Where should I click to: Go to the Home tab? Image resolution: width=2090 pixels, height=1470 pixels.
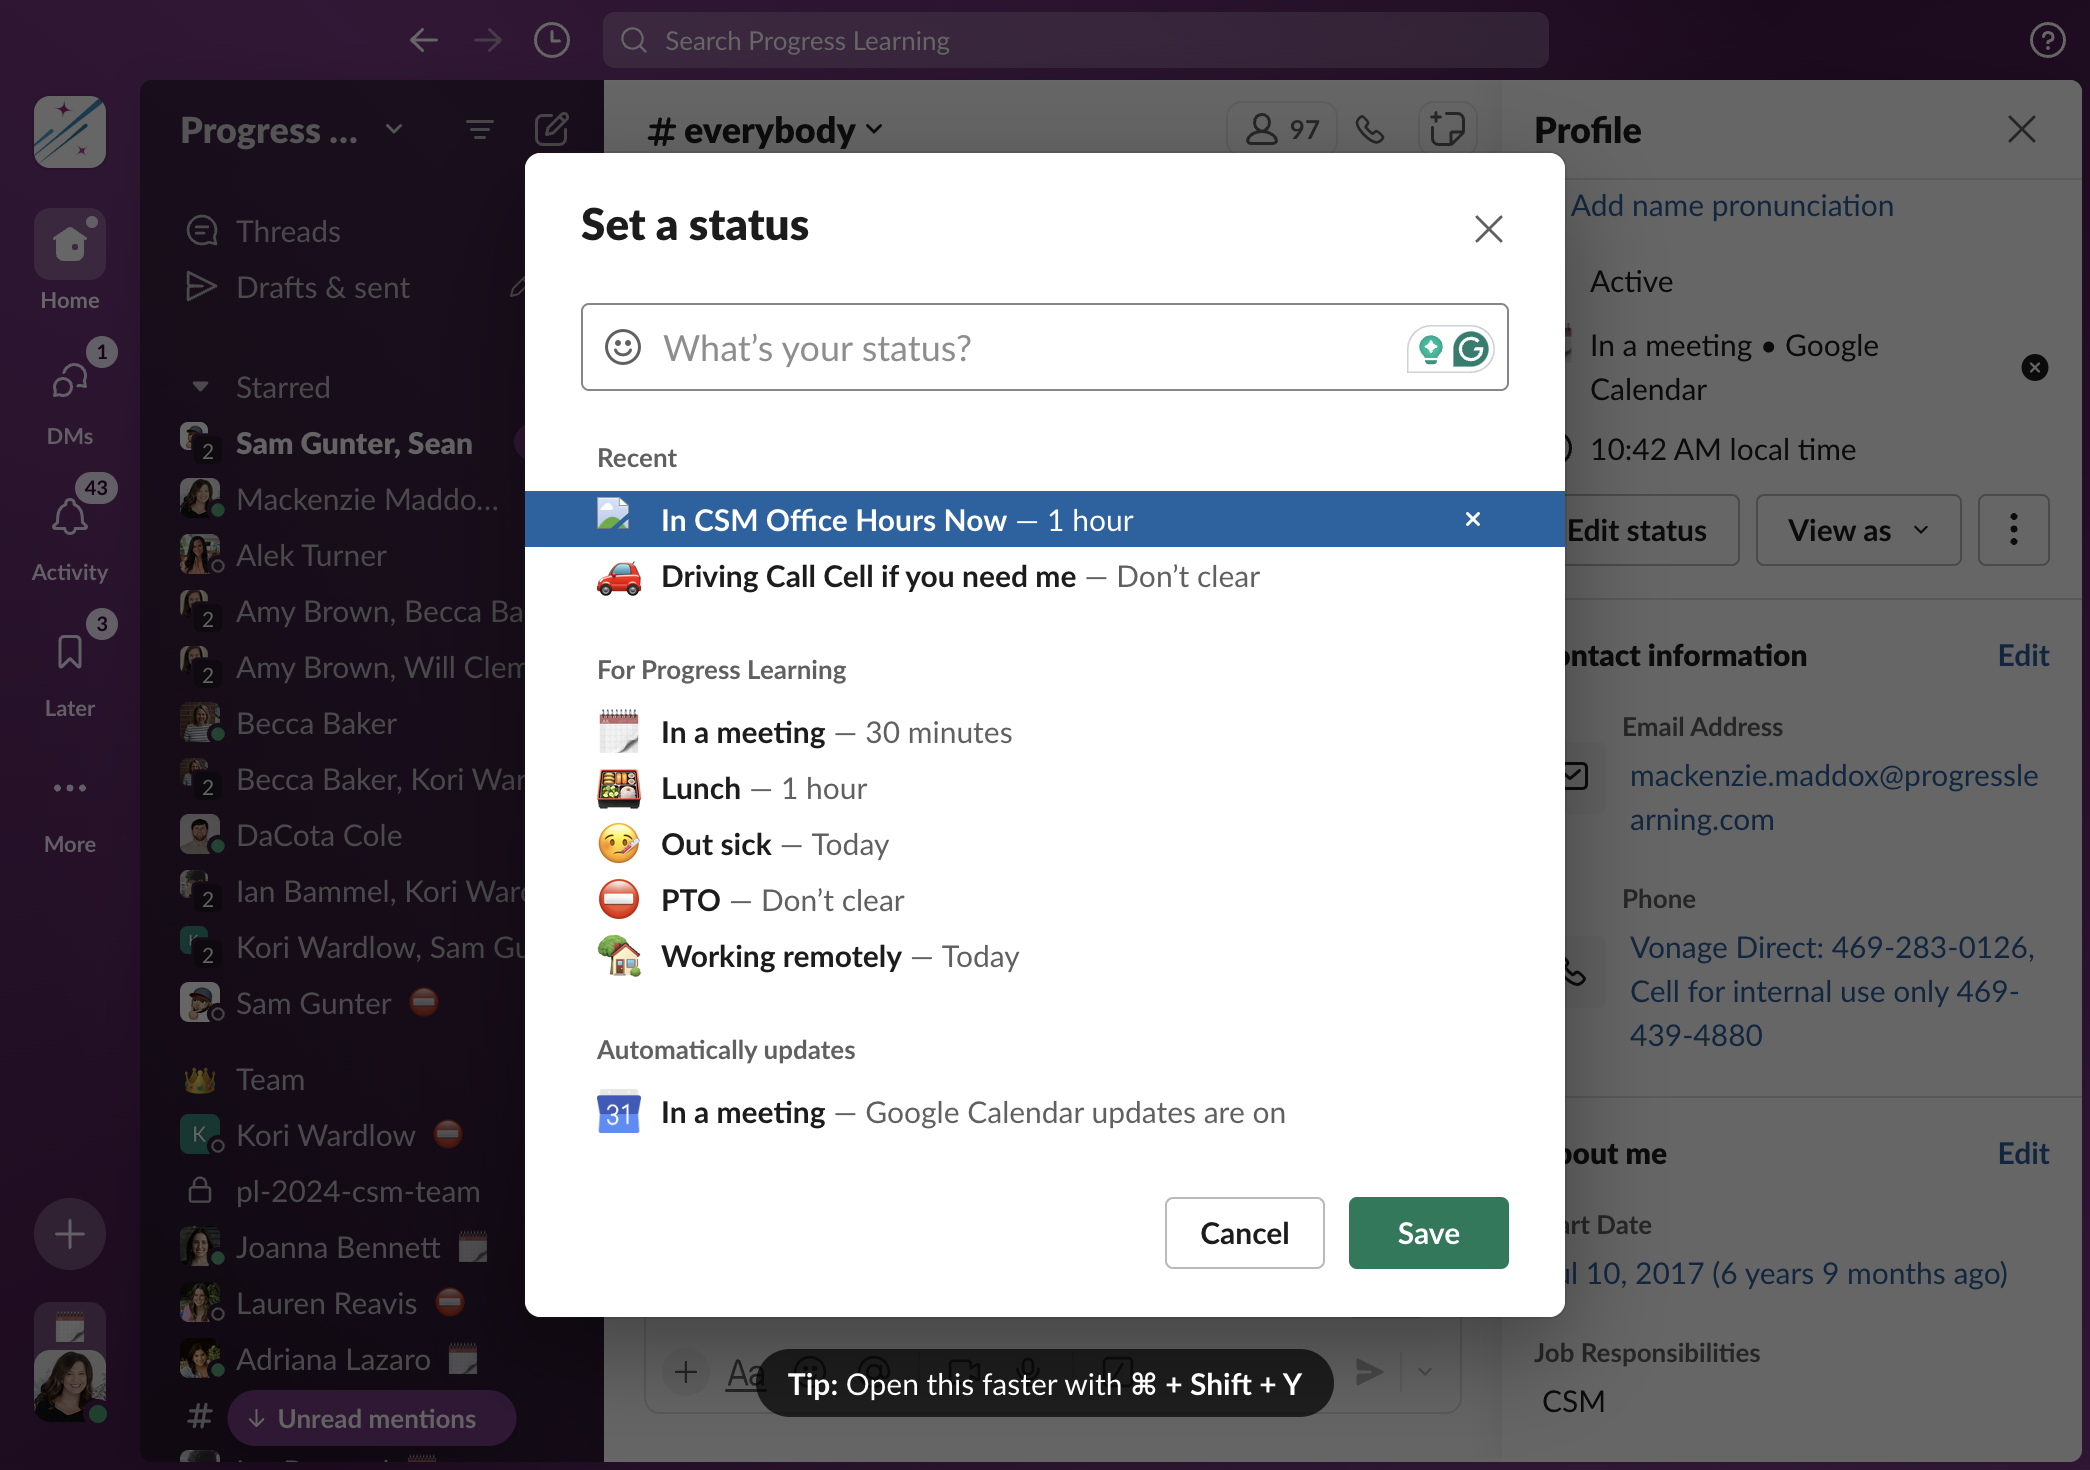[70, 262]
